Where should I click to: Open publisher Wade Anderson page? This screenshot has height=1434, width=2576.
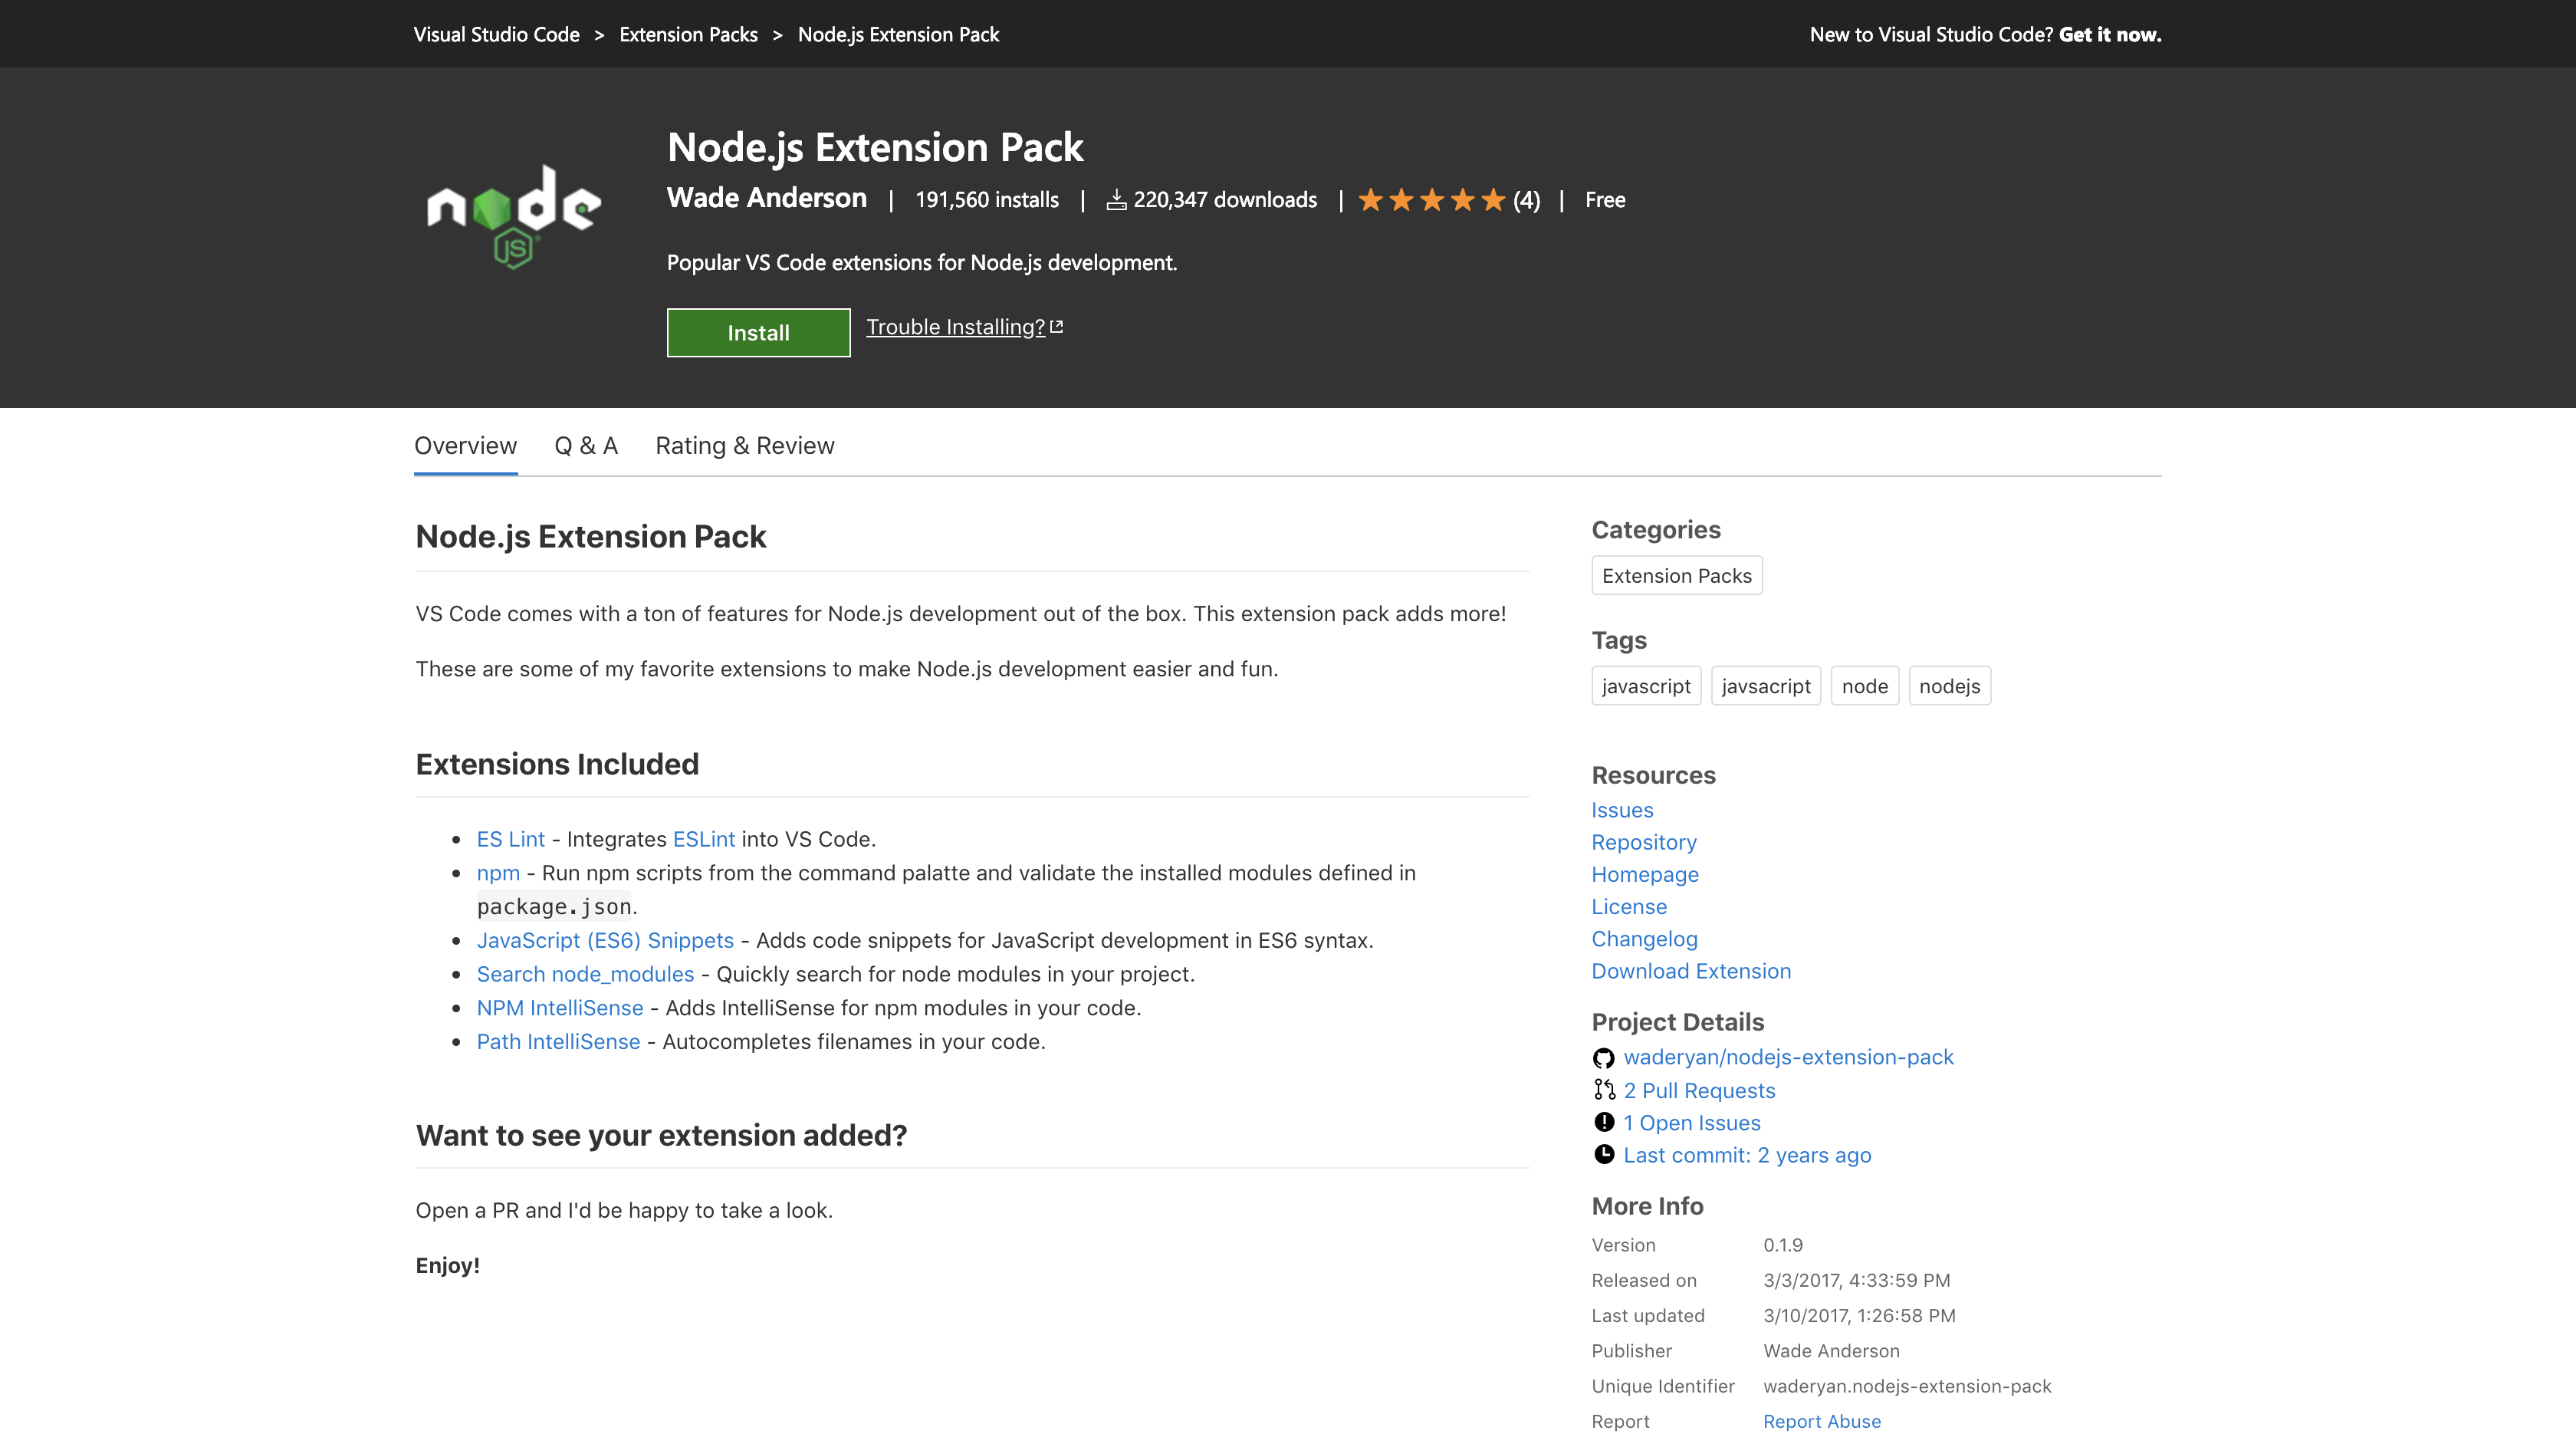(x=767, y=198)
